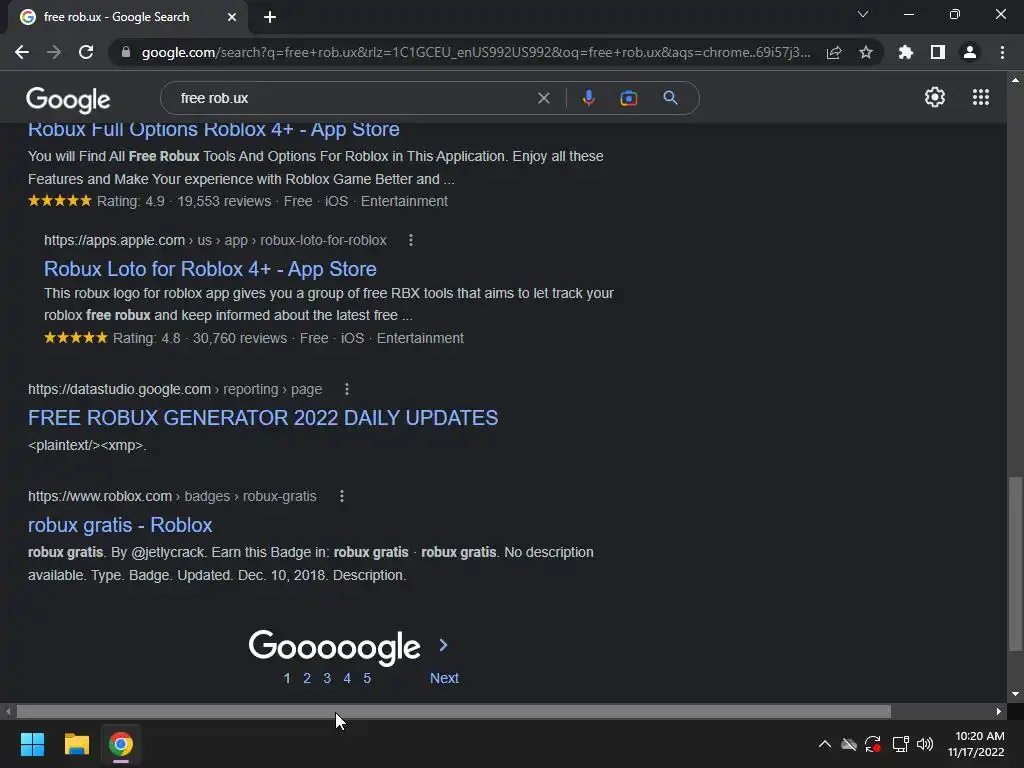This screenshot has width=1024, height=768.
Task: Open the Windows Start menu
Action: click(32, 744)
